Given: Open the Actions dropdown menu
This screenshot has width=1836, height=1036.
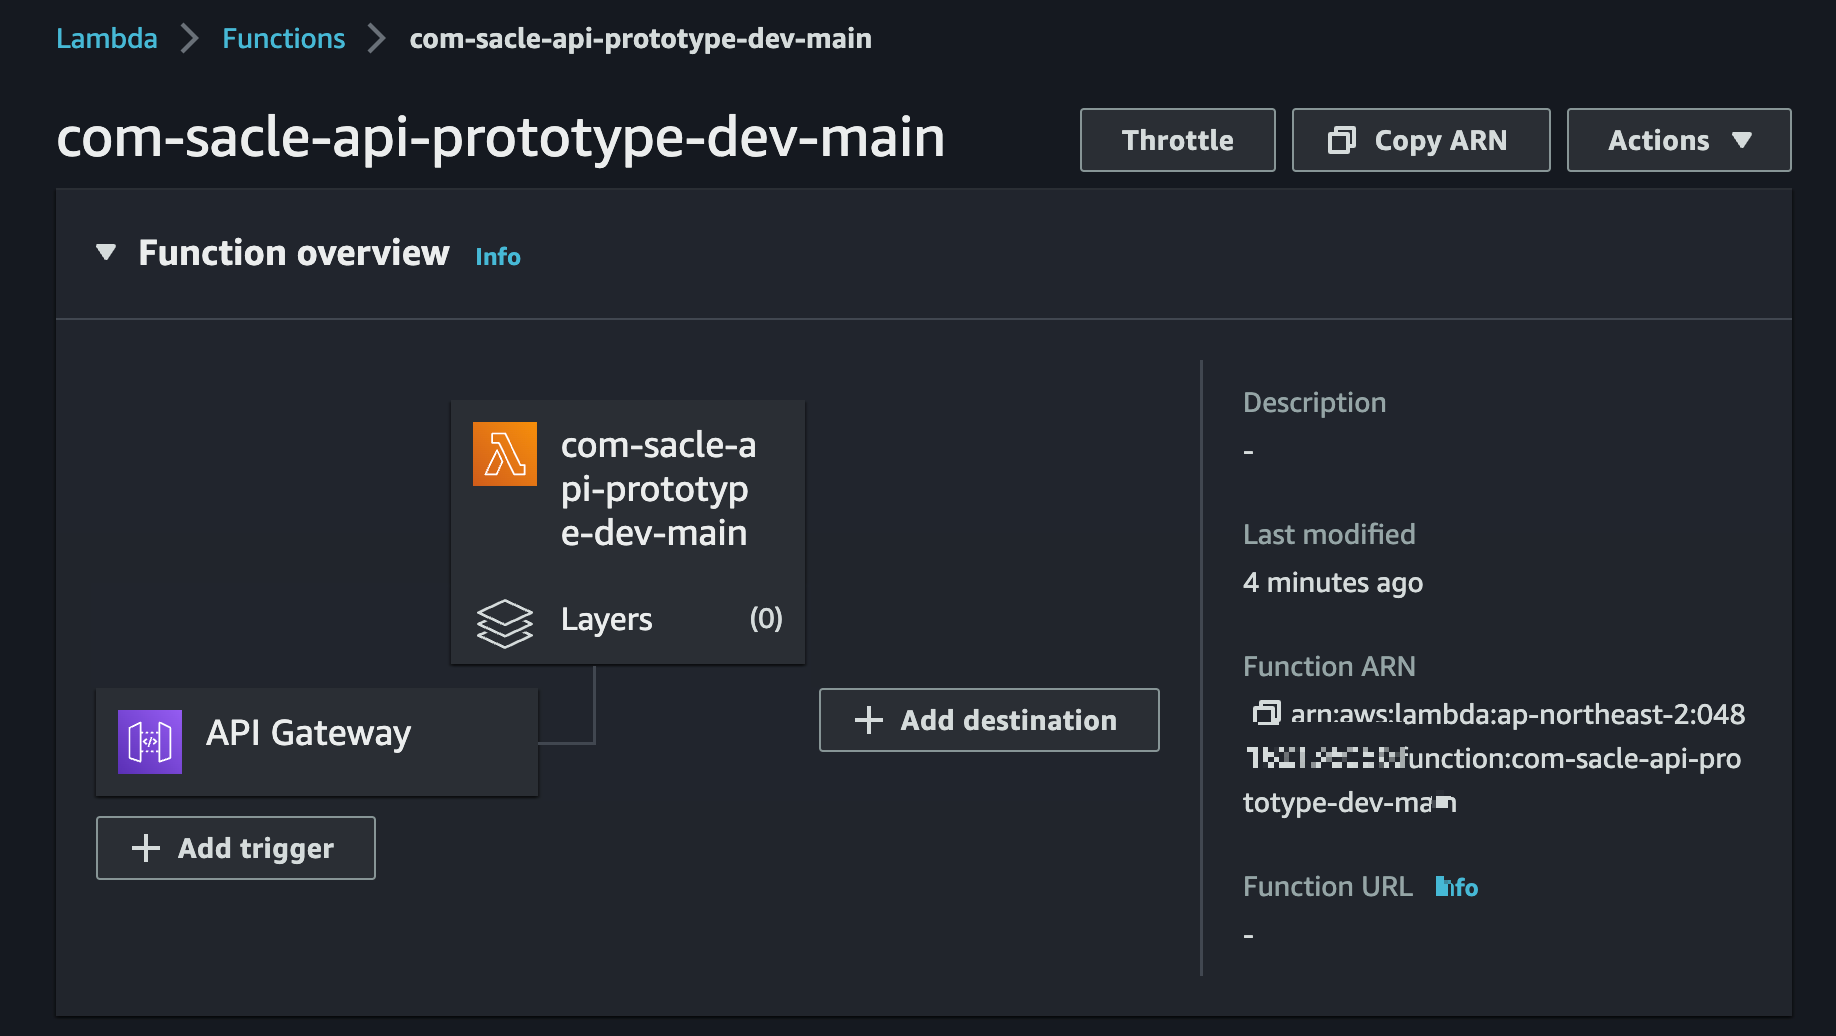Looking at the screenshot, I should click(x=1678, y=140).
